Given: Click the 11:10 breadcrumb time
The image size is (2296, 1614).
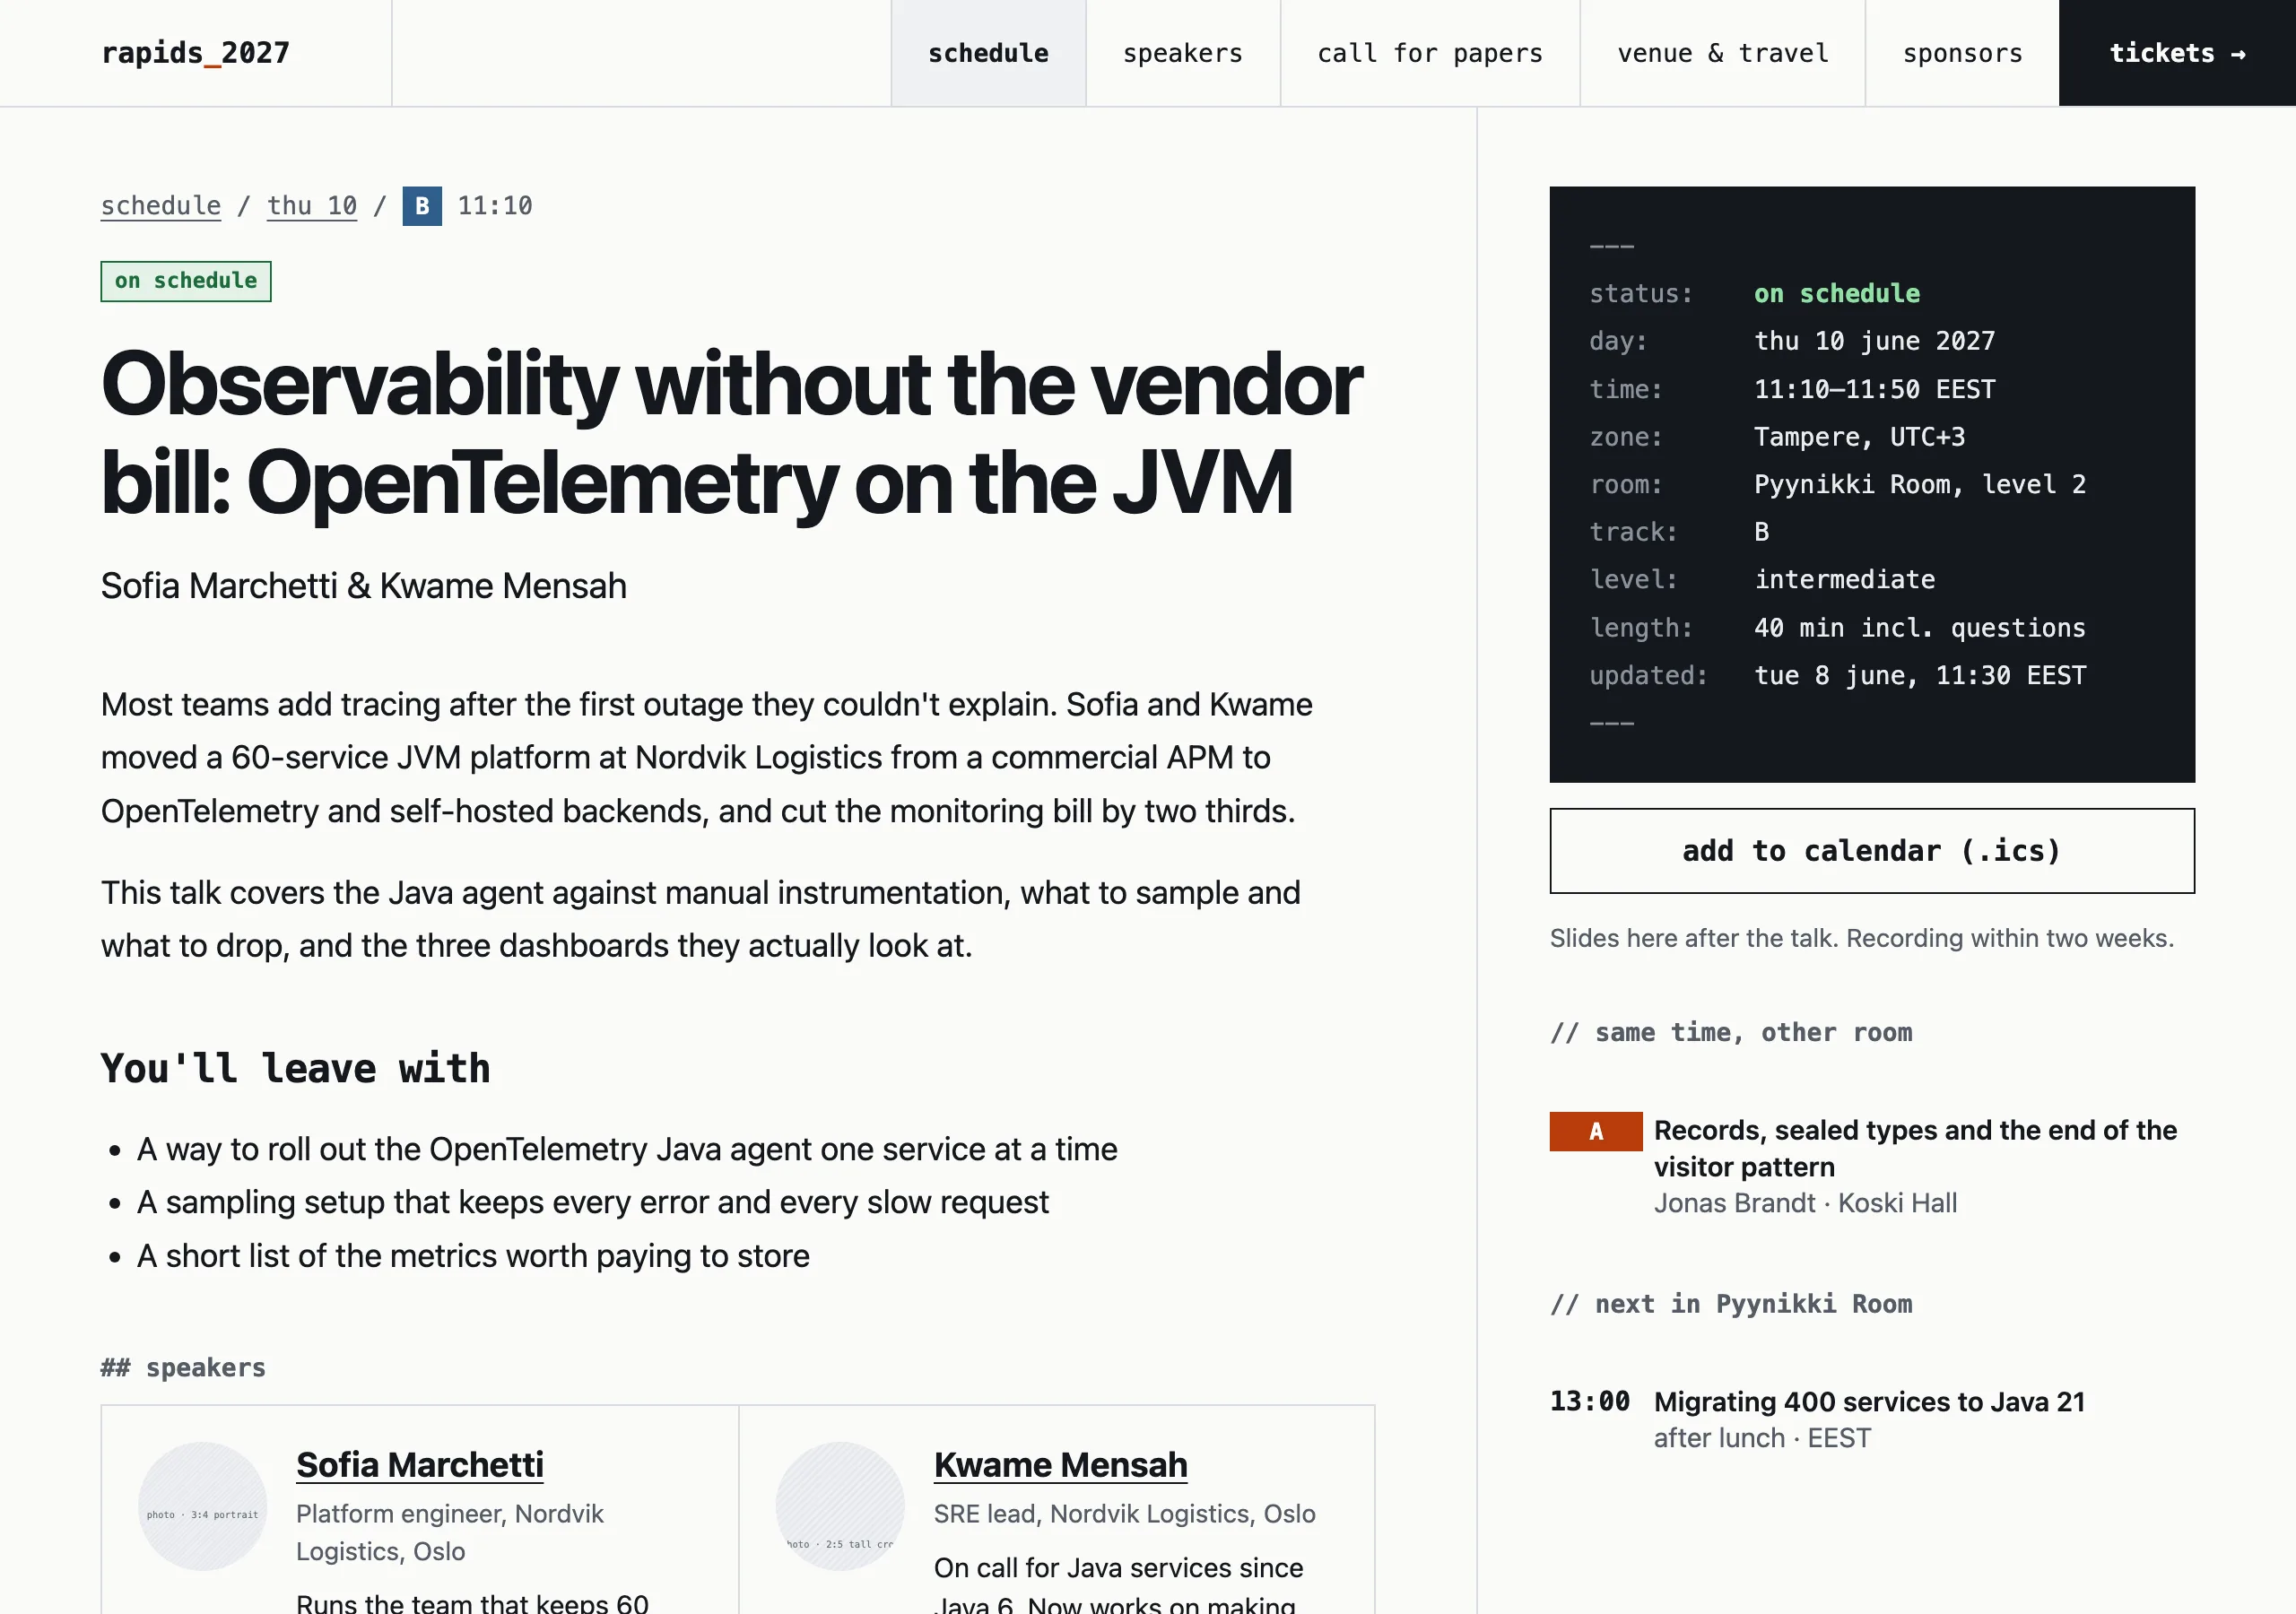Looking at the screenshot, I should [x=495, y=206].
